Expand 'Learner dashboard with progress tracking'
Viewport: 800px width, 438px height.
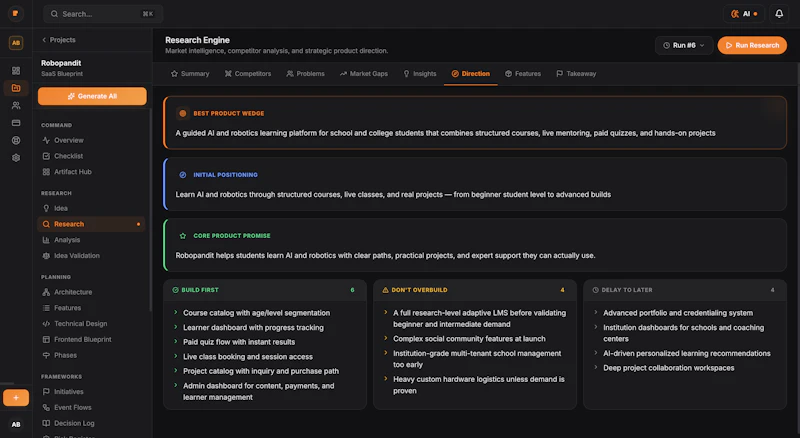coord(176,327)
